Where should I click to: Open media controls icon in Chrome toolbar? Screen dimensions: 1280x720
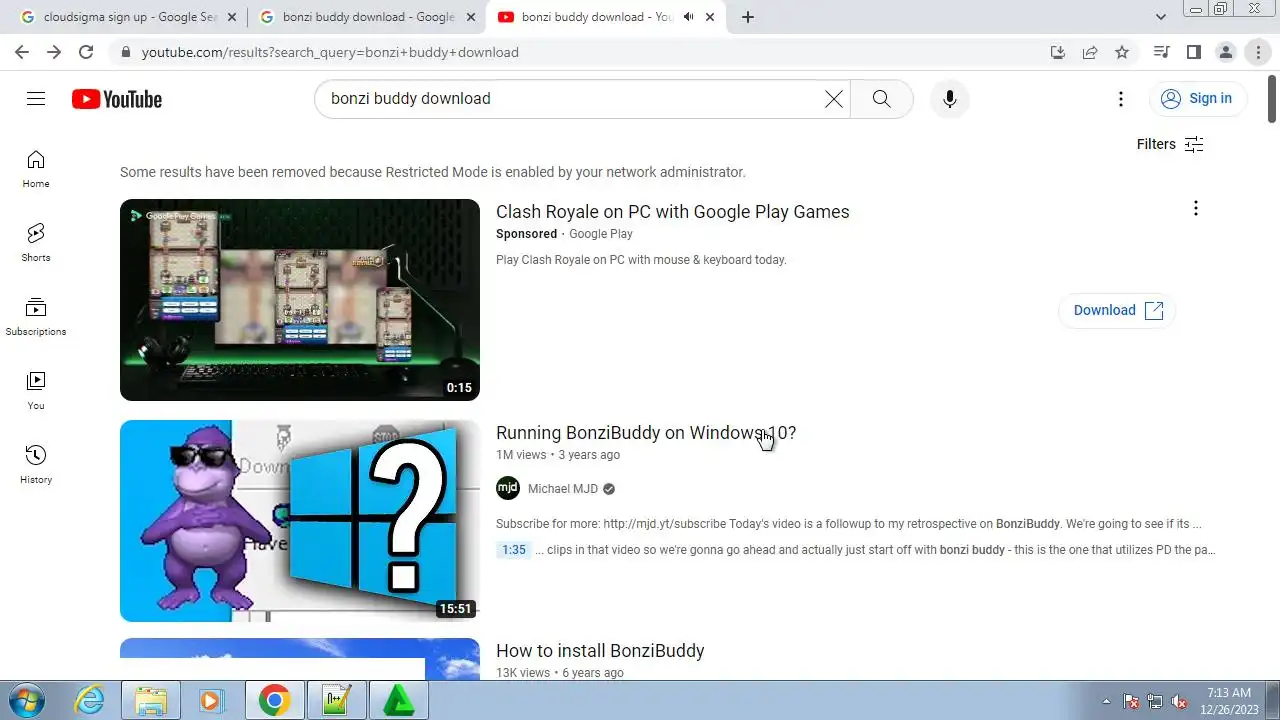click(1161, 52)
